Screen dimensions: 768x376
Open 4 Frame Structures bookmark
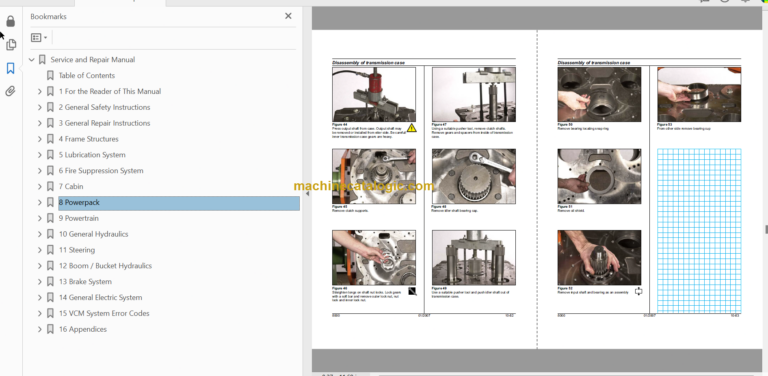(x=89, y=139)
